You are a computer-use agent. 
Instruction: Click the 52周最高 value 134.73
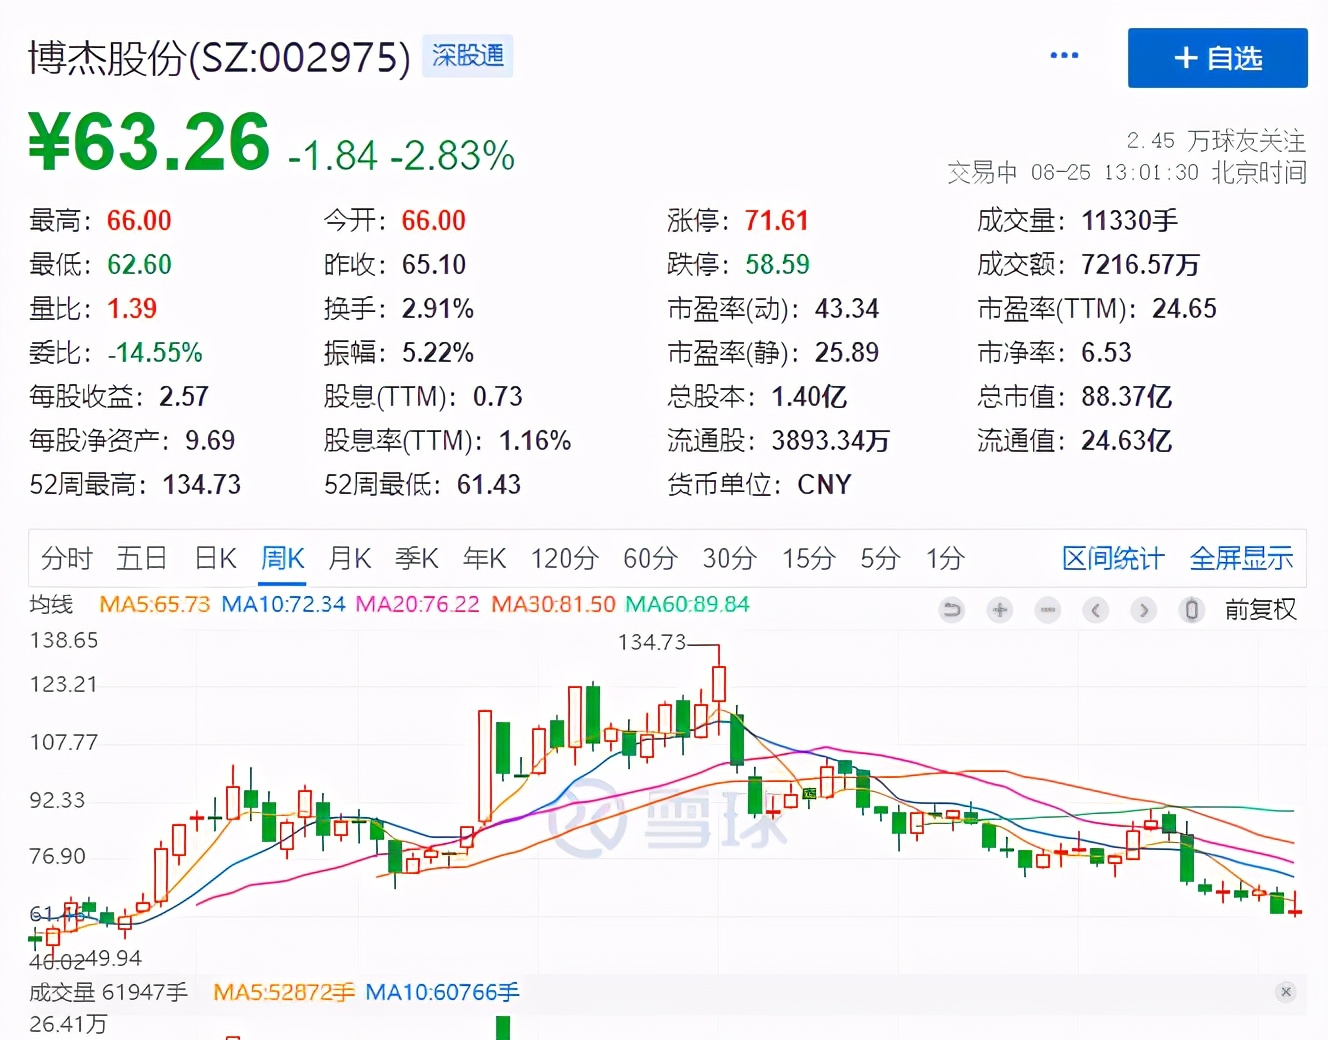coord(202,484)
